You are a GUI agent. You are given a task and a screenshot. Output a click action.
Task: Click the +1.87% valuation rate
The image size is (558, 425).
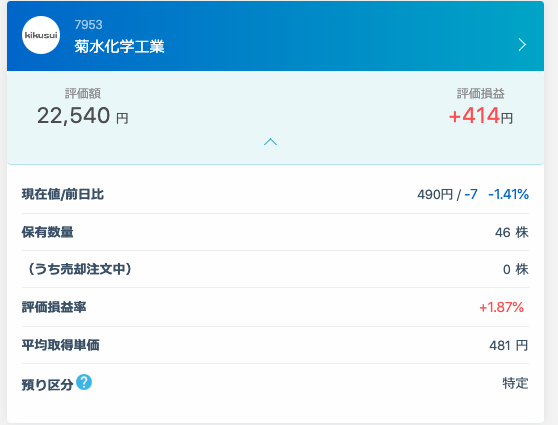(x=501, y=307)
